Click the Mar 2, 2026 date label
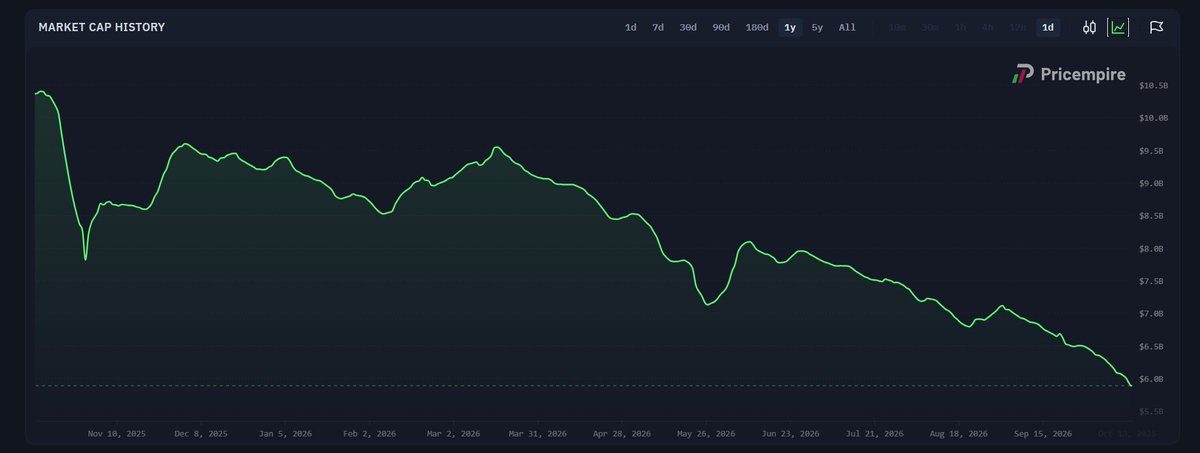The height and width of the screenshot is (453, 1200). click(x=454, y=434)
